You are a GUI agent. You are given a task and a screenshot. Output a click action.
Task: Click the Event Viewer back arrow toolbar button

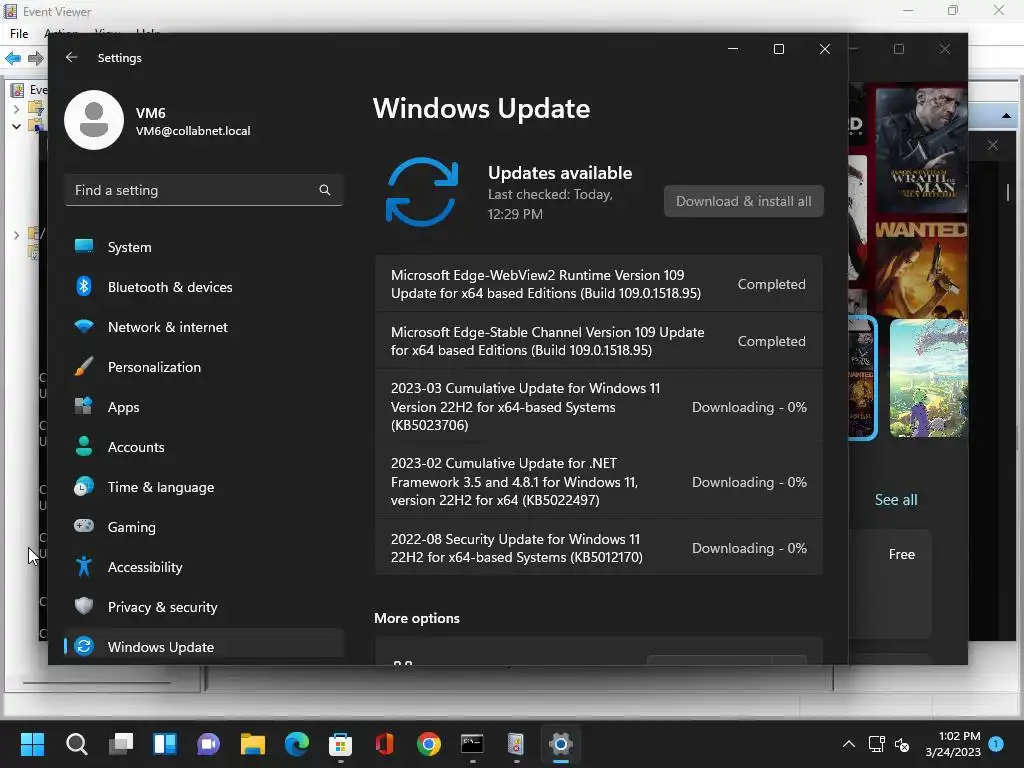[x=13, y=58]
